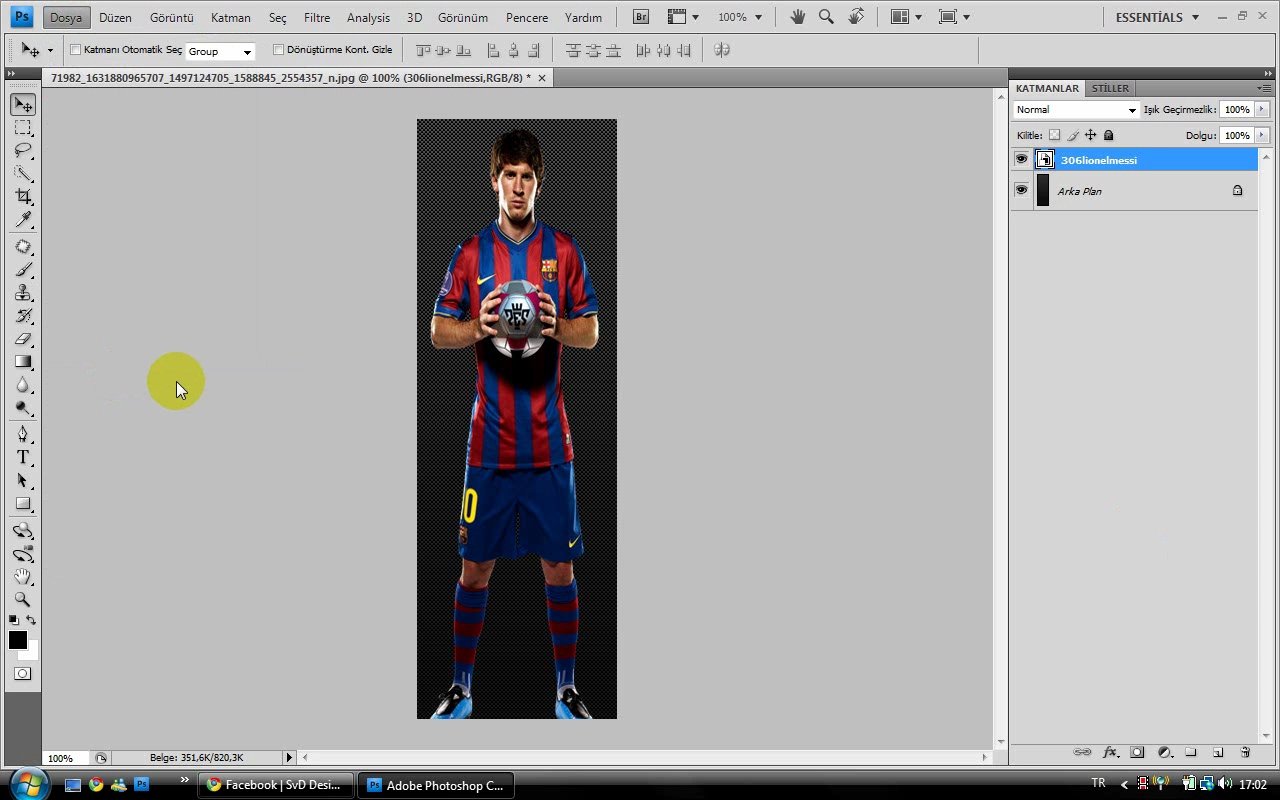1280x800 pixels.
Task: Enable Dönüştürme Kont. Gizle checkbox
Action: click(278, 50)
